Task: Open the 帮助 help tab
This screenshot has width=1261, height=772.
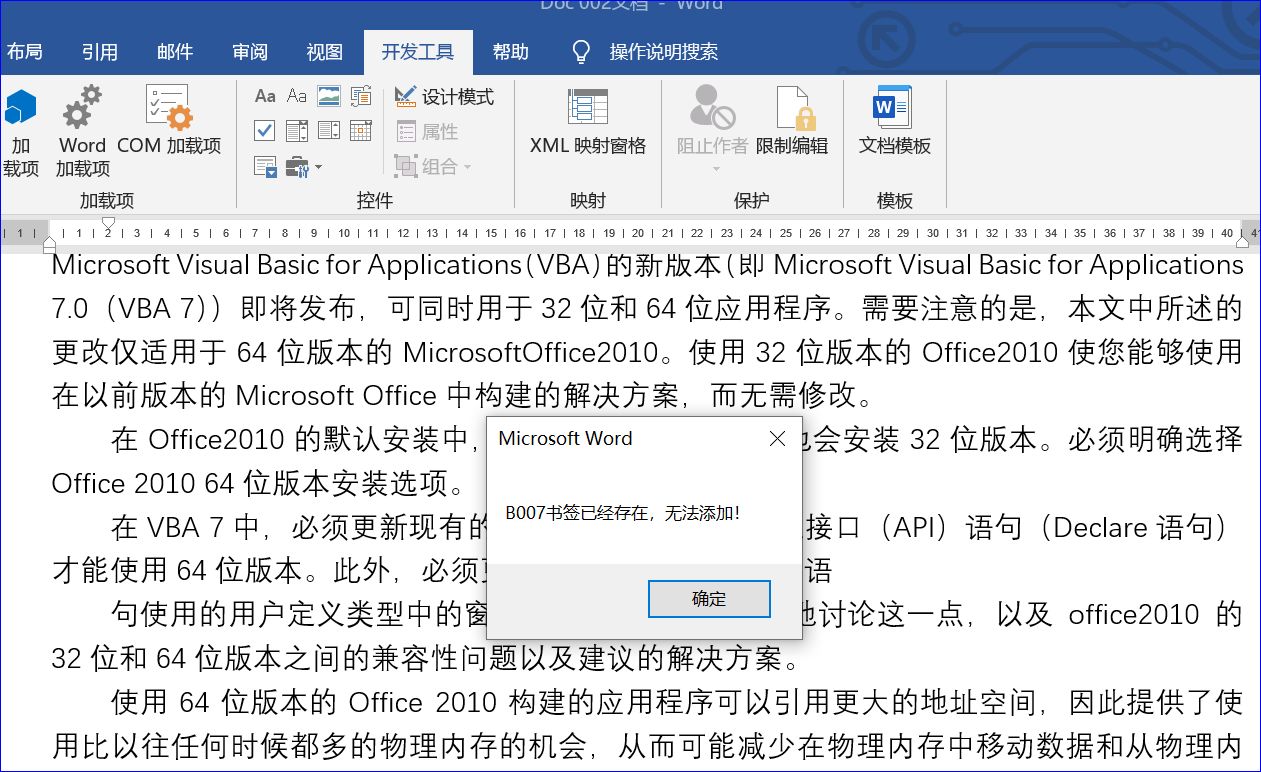Action: 511,52
